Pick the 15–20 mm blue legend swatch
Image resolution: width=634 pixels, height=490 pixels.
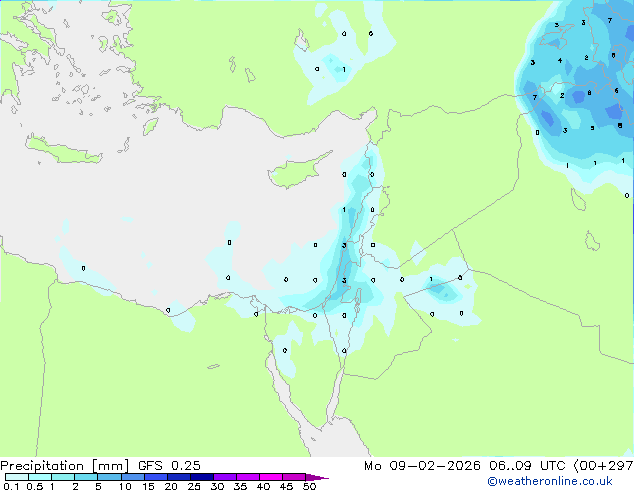click(x=155, y=477)
